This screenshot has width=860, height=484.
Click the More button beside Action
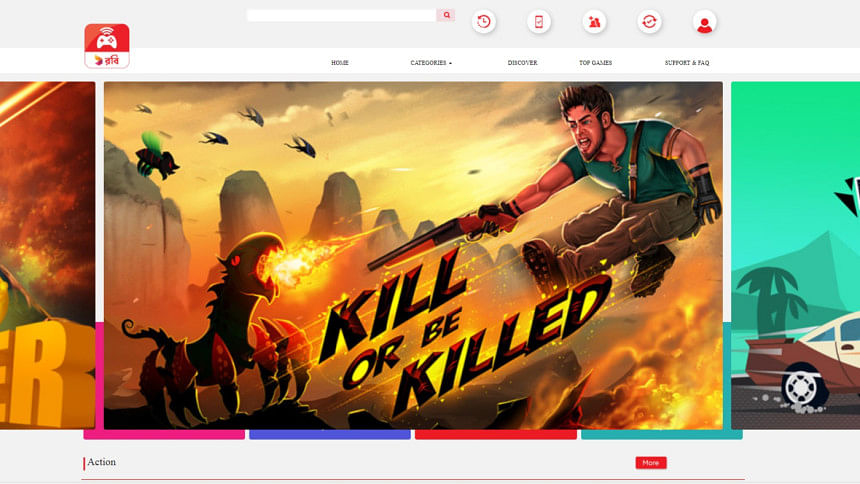click(x=650, y=463)
